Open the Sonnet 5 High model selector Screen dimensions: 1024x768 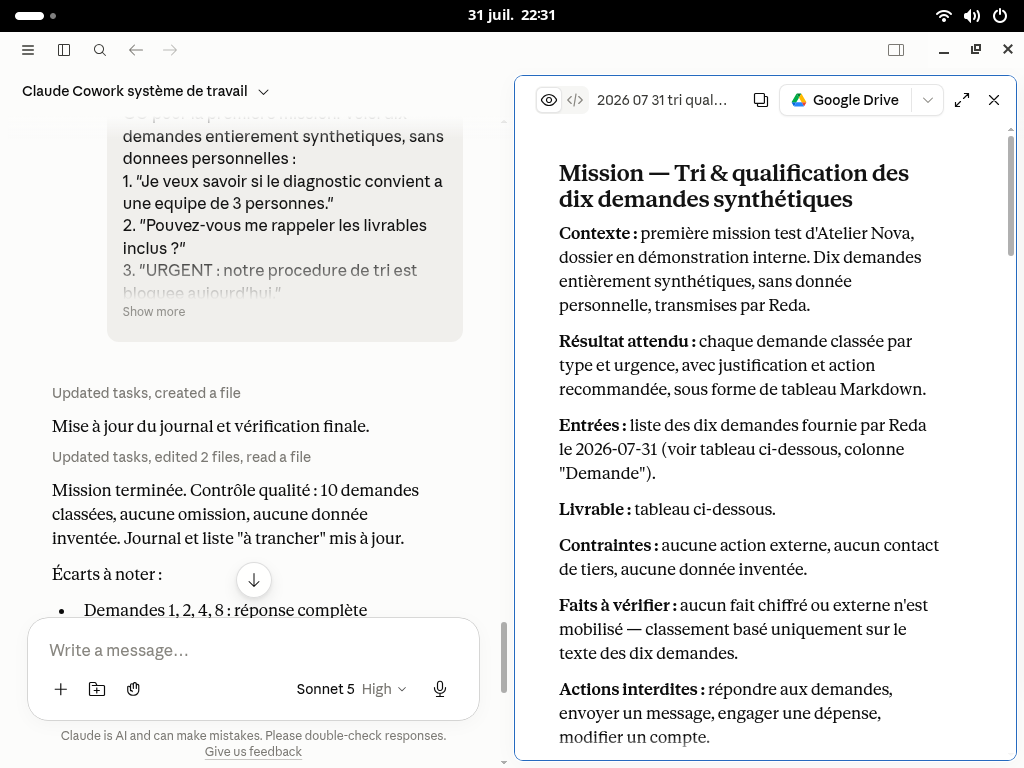[x=351, y=689]
